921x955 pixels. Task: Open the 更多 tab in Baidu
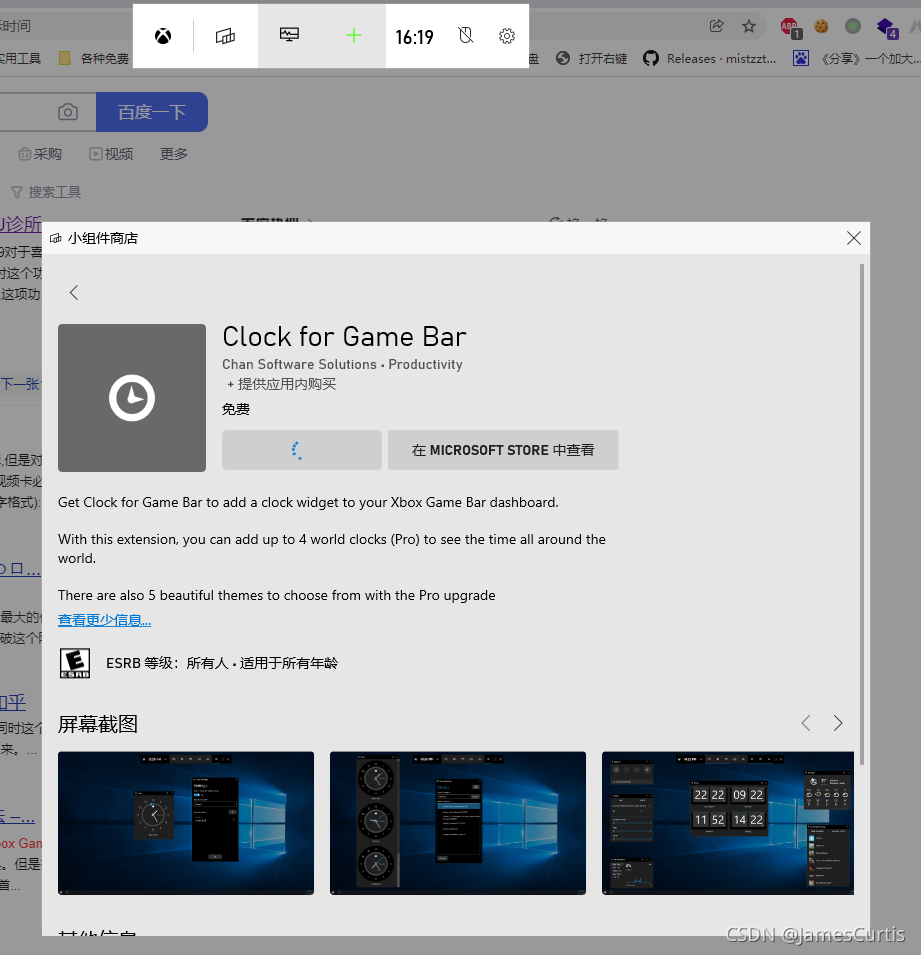pyautogui.click(x=174, y=154)
